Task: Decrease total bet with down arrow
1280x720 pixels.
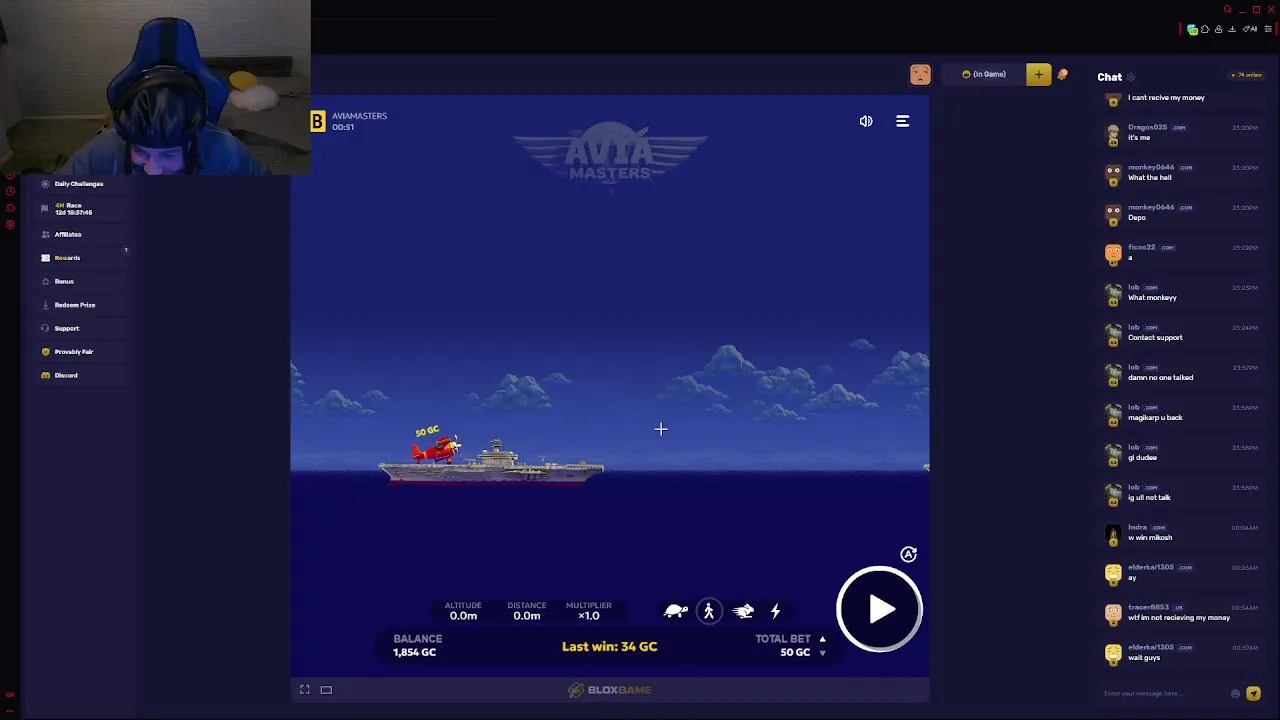Action: (822, 653)
